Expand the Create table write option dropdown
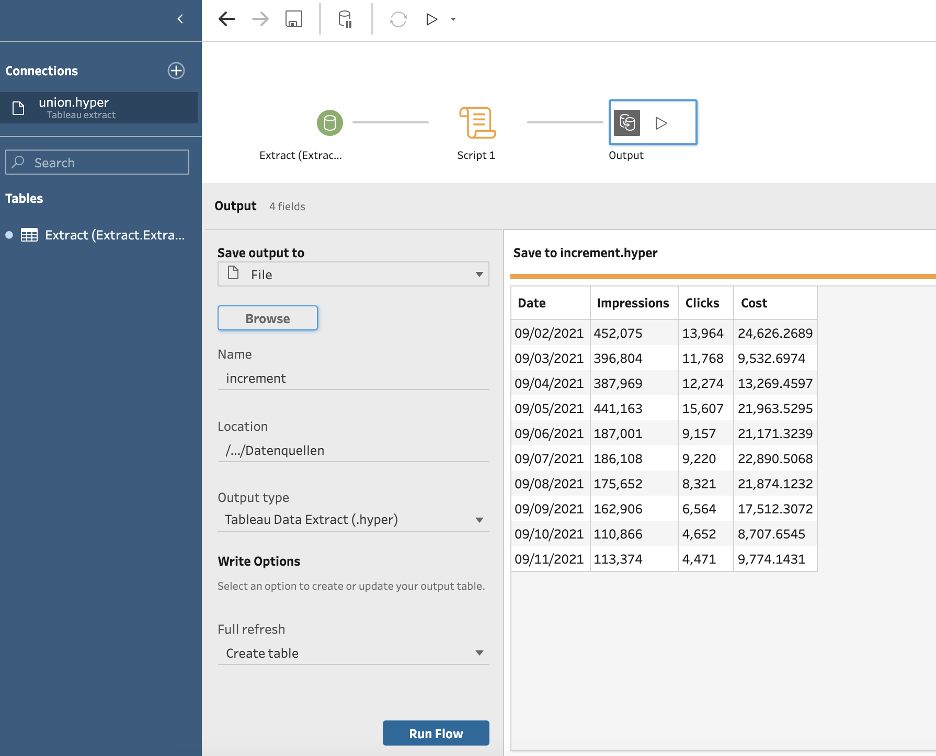936x756 pixels. click(x=353, y=653)
